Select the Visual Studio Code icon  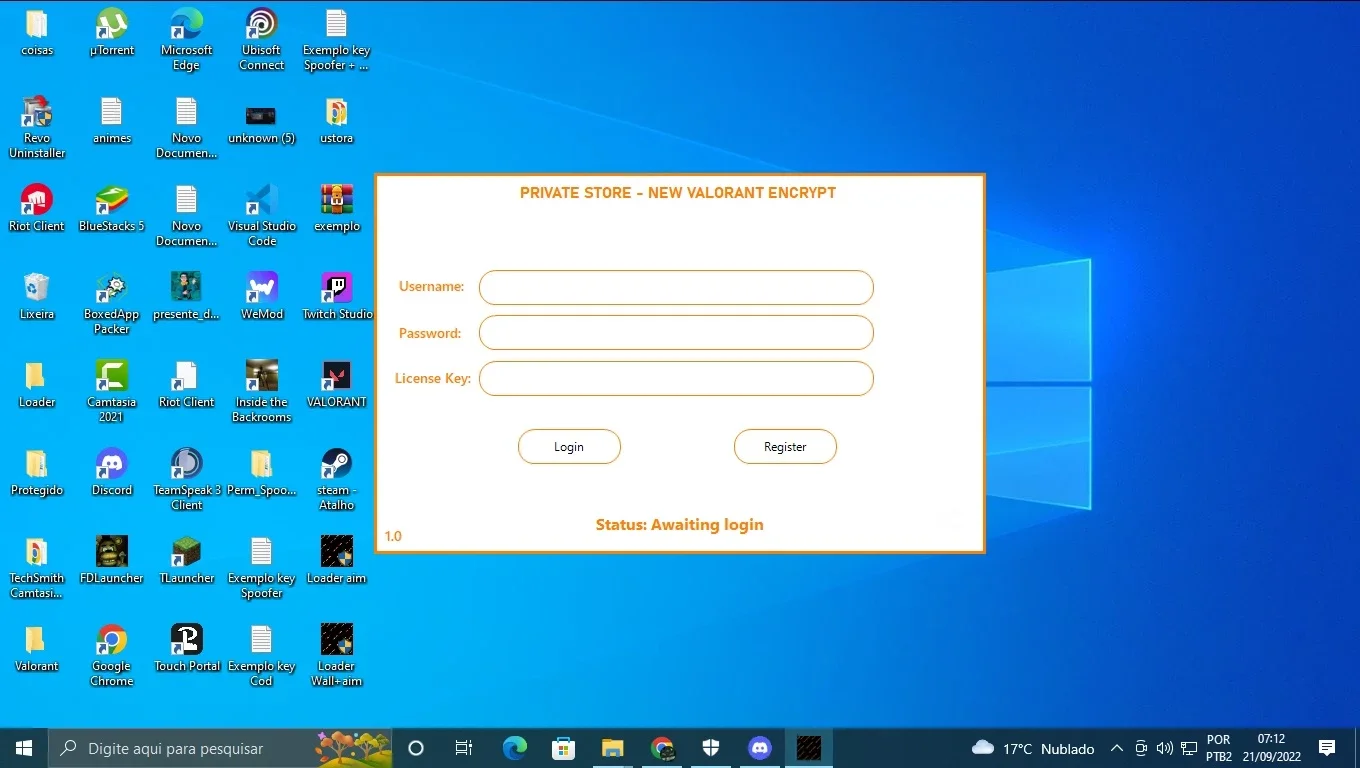pos(262,215)
